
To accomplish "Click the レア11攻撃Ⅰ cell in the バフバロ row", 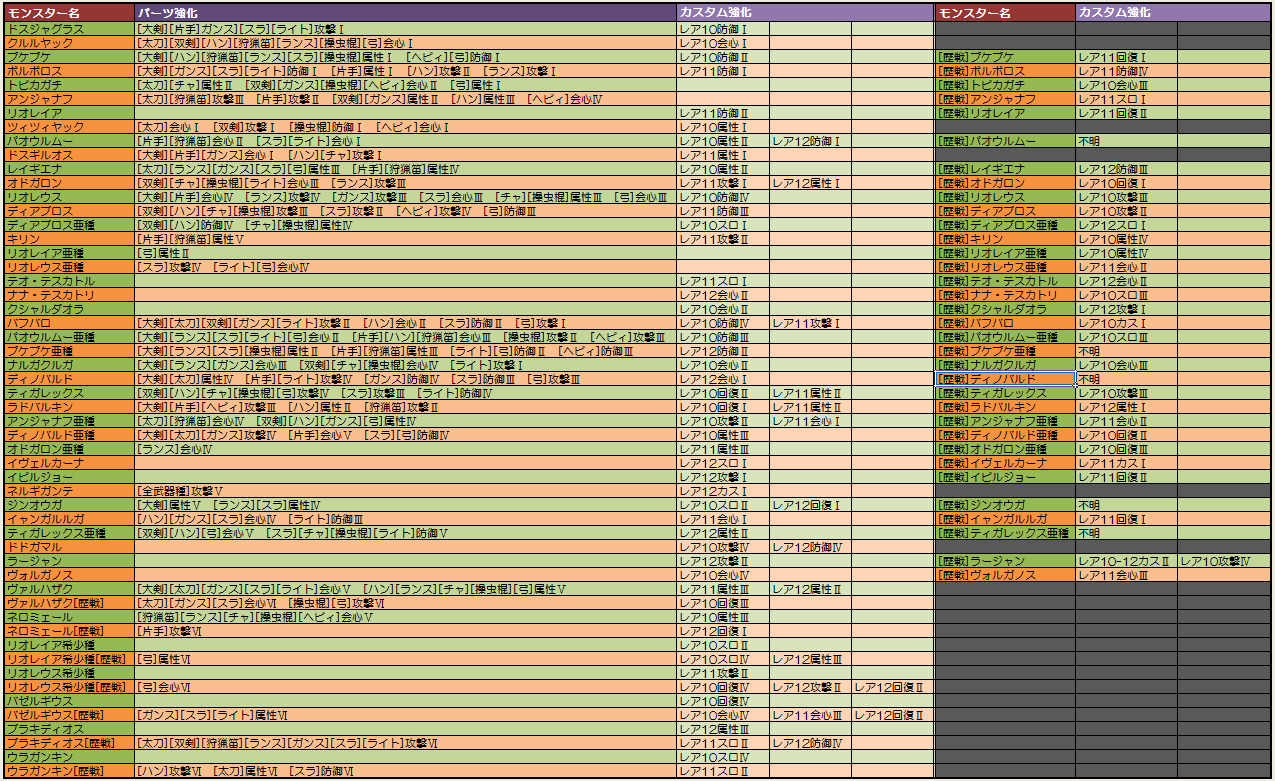I will pos(810,323).
